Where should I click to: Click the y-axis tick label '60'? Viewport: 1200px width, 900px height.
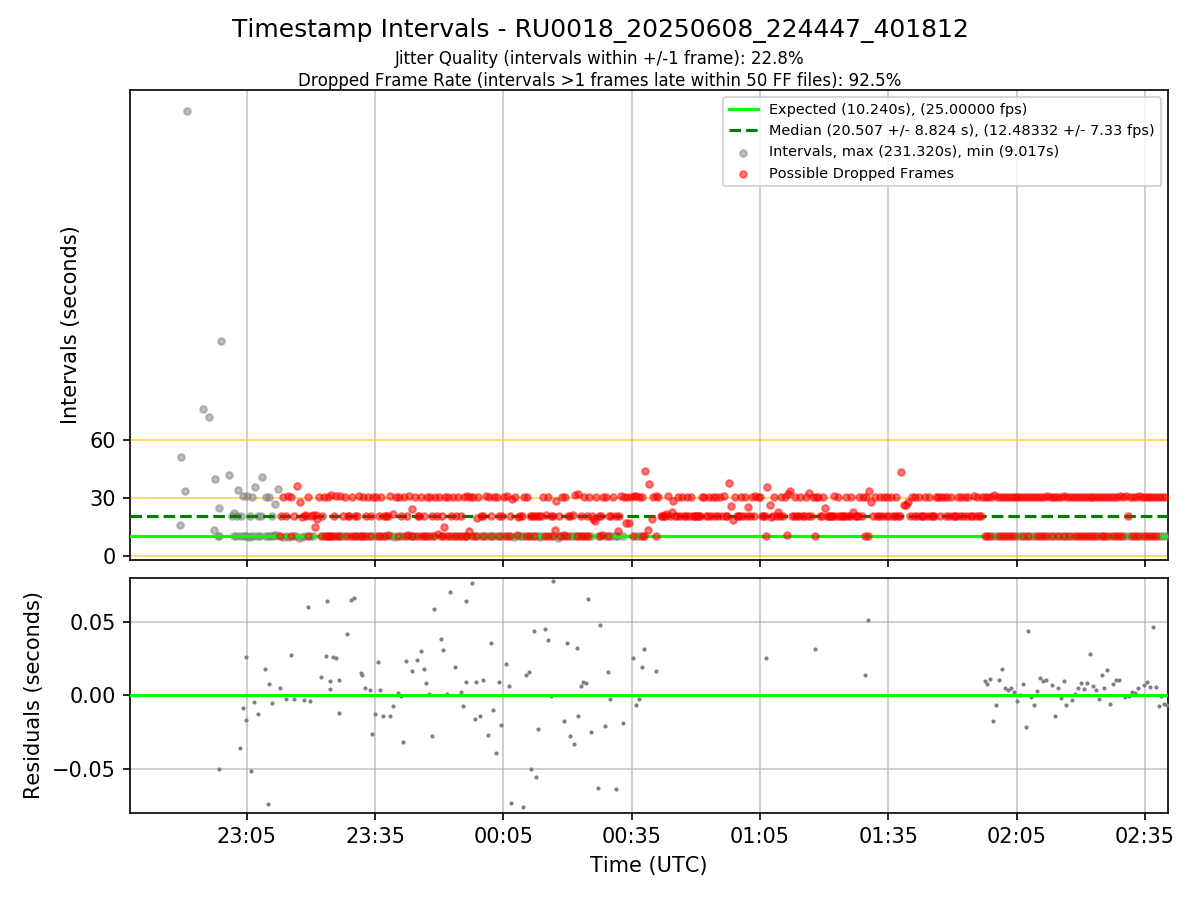(105, 440)
